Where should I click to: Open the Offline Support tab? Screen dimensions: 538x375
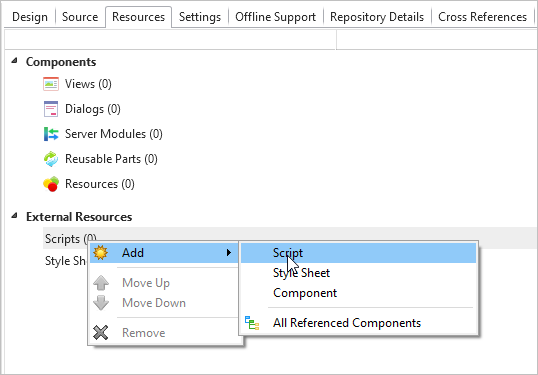(x=276, y=17)
